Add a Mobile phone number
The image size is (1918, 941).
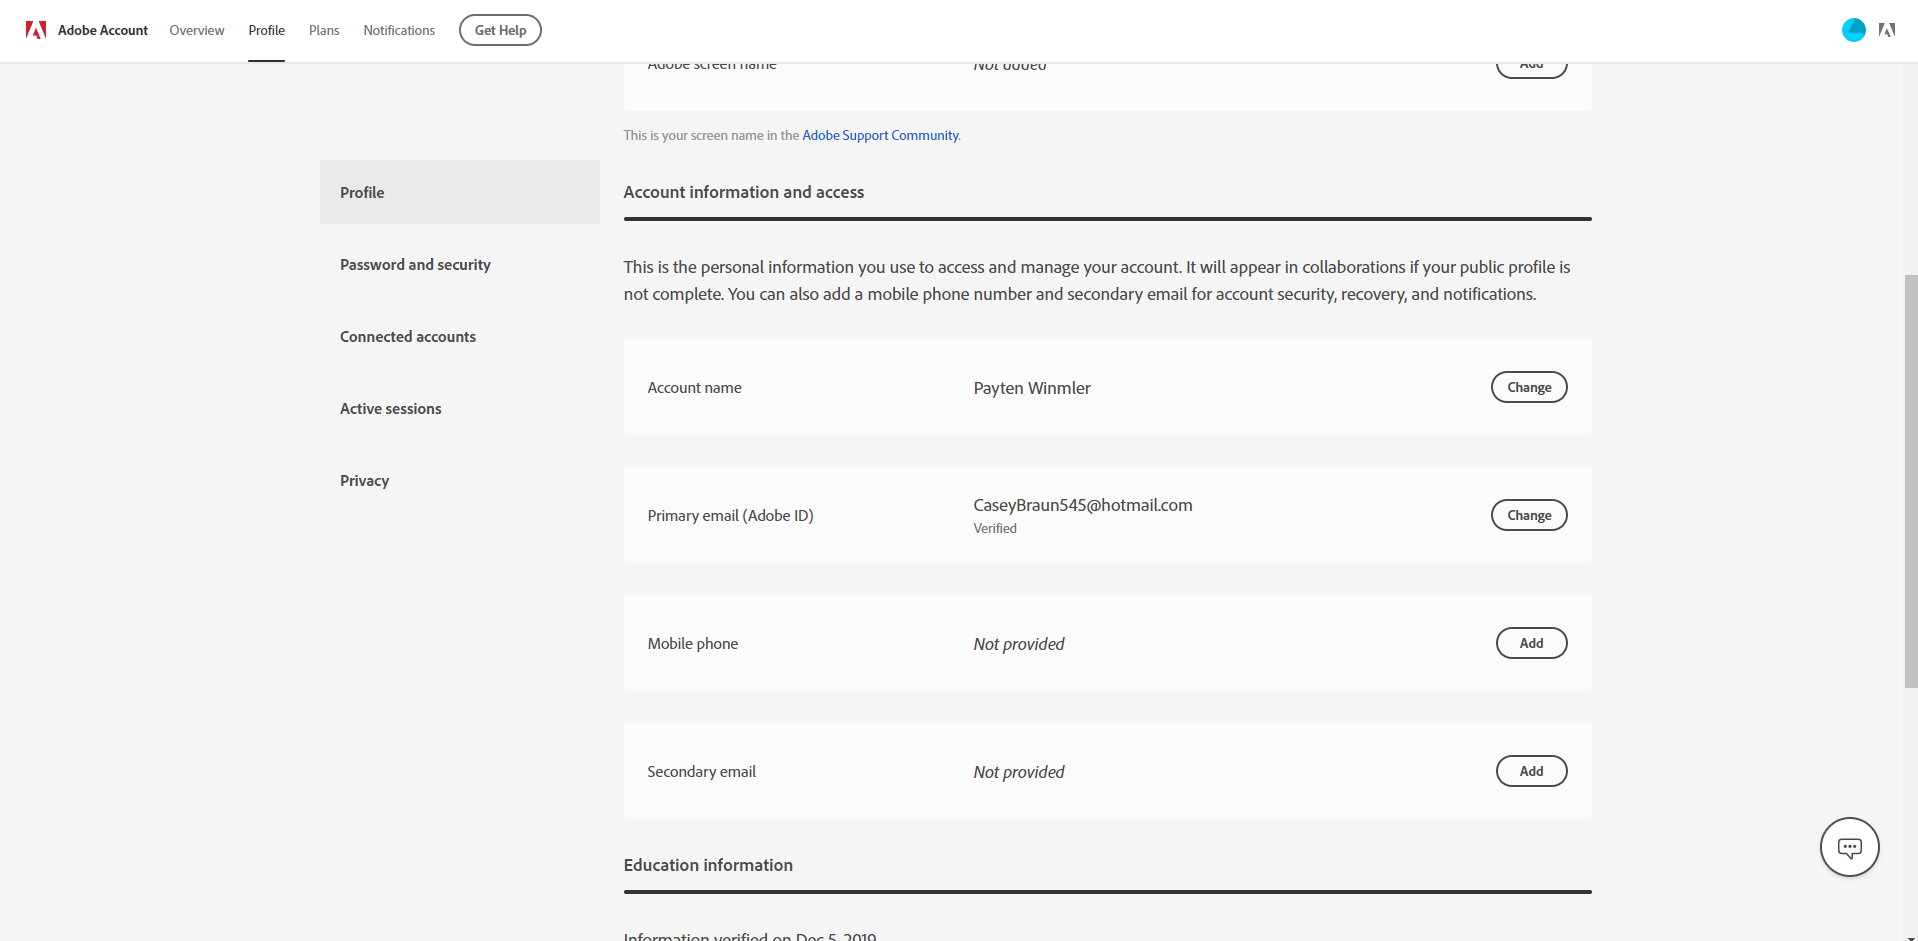1531,643
